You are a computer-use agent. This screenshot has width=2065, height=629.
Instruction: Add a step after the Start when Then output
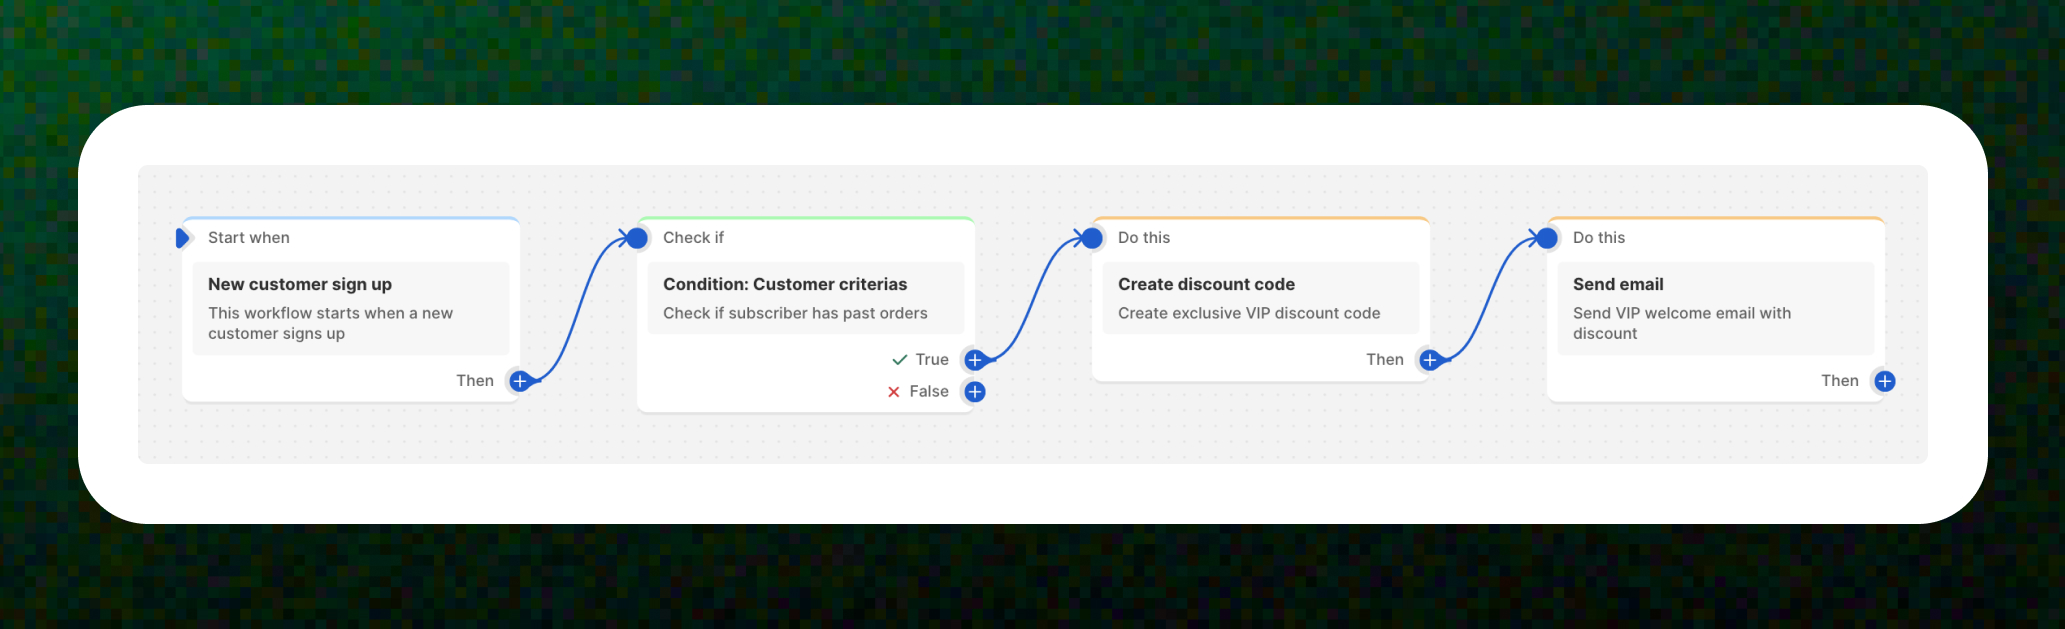click(x=520, y=381)
